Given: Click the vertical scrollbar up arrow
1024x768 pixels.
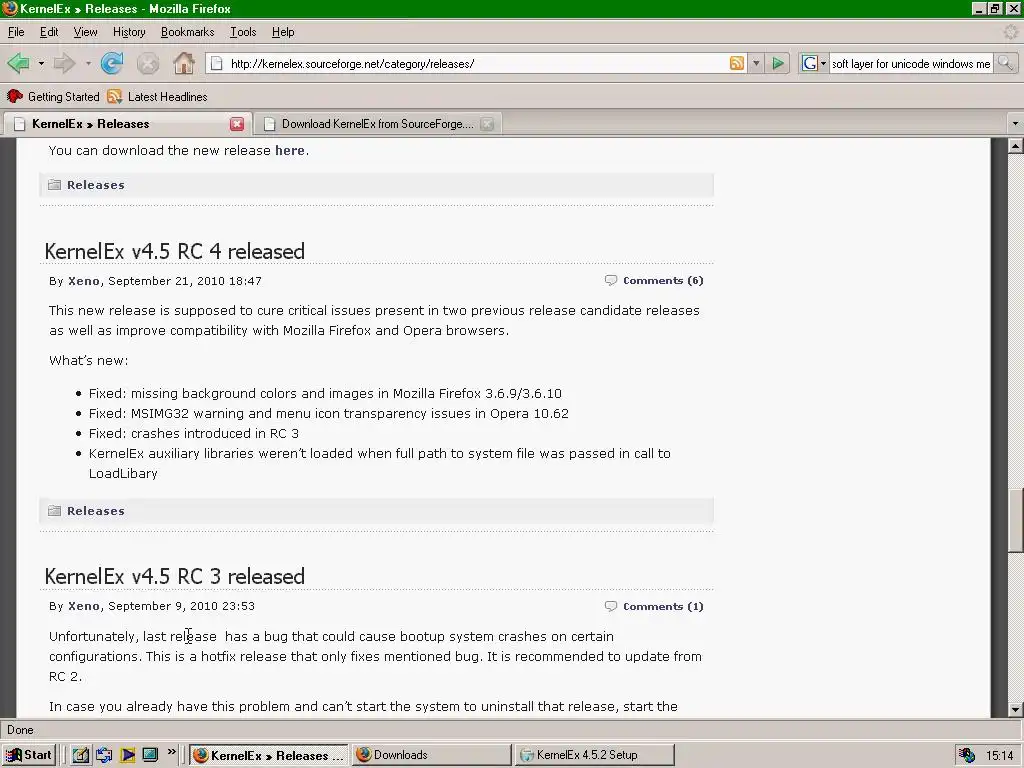Looking at the screenshot, I should point(1015,146).
